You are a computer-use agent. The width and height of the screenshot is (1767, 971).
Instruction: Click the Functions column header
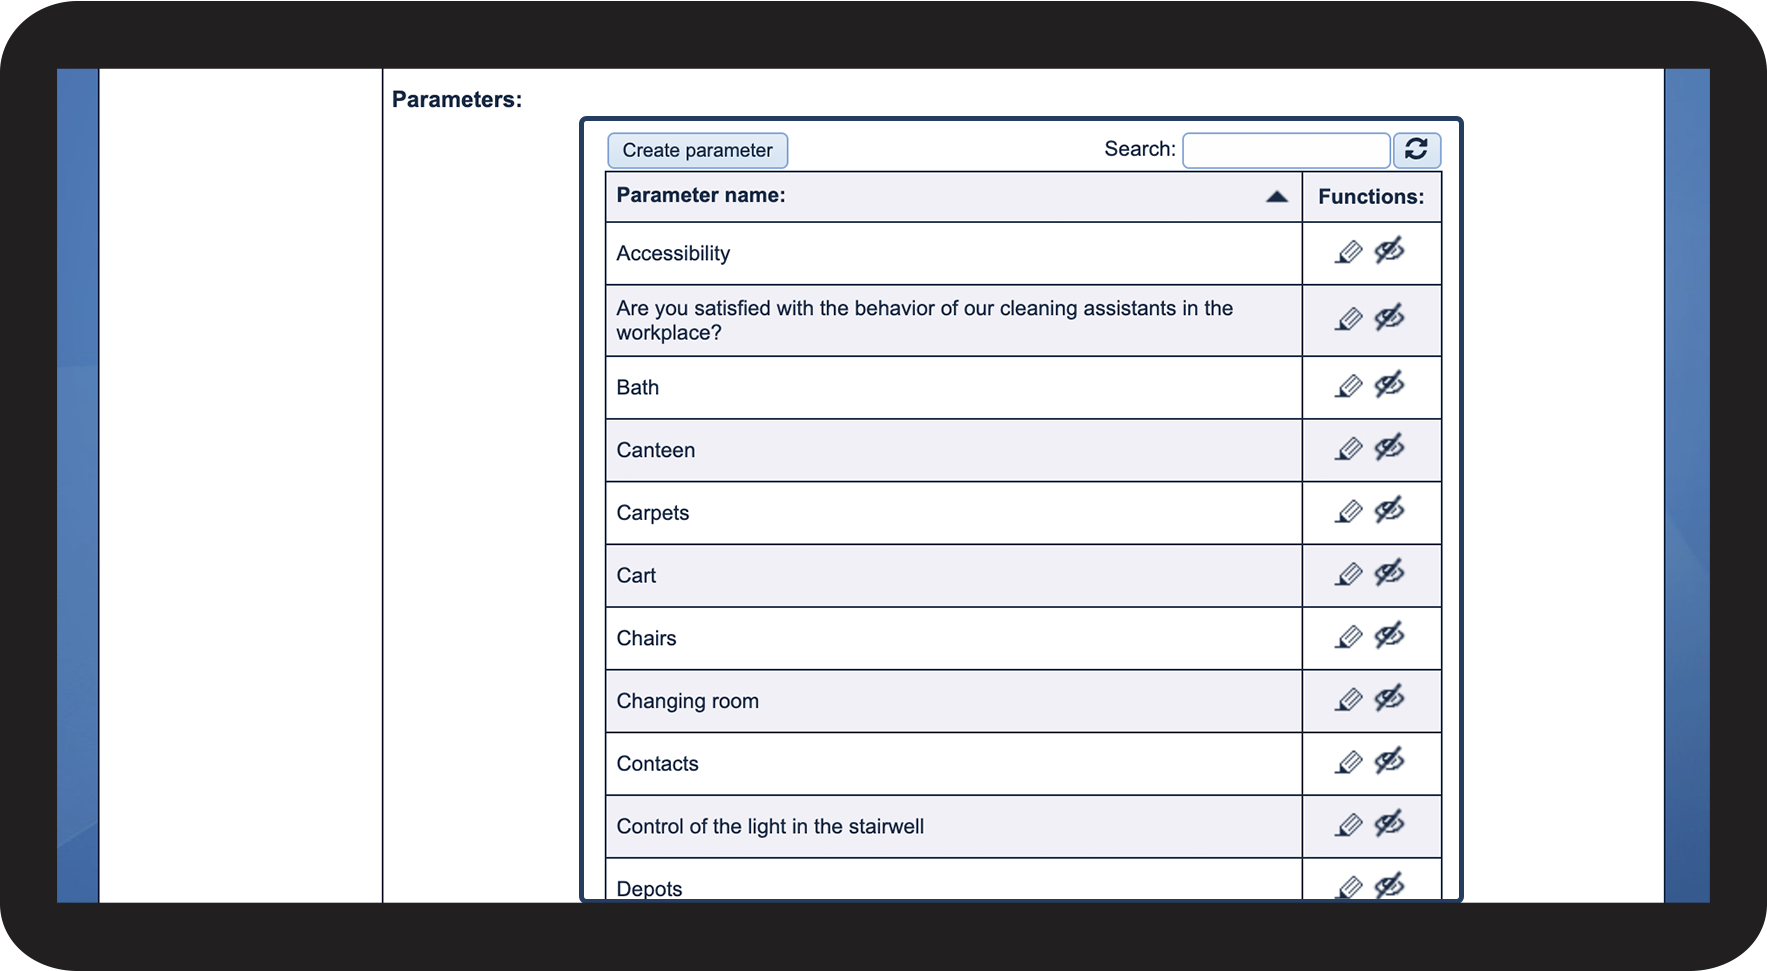pyautogui.click(x=1370, y=197)
